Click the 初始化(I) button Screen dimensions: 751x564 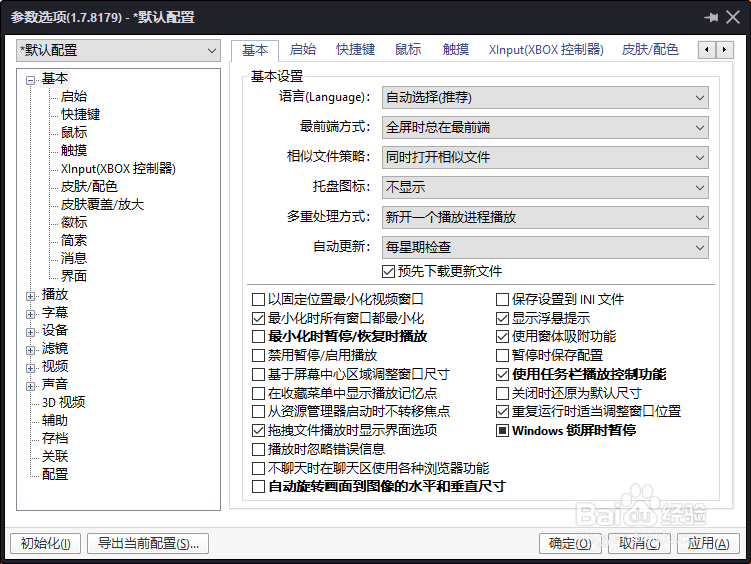pyautogui.click(x=46, y=544)
